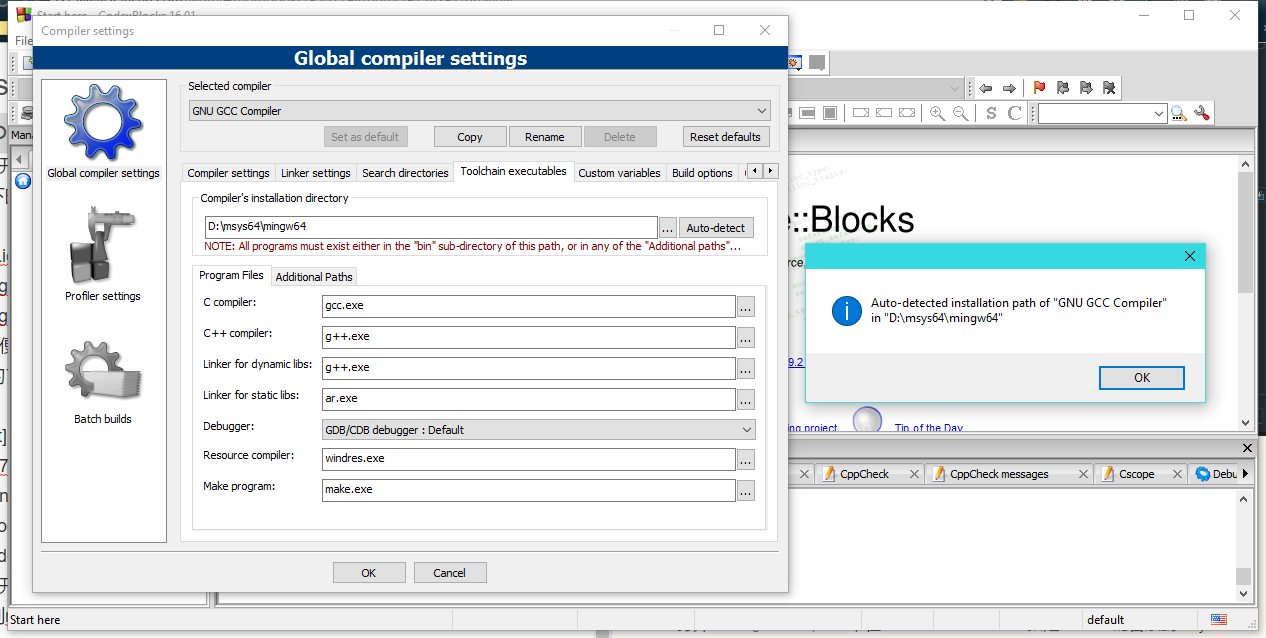Click the Reset defaults button
The width and height of the screenshot is (1266, 638).
(725, 137)
